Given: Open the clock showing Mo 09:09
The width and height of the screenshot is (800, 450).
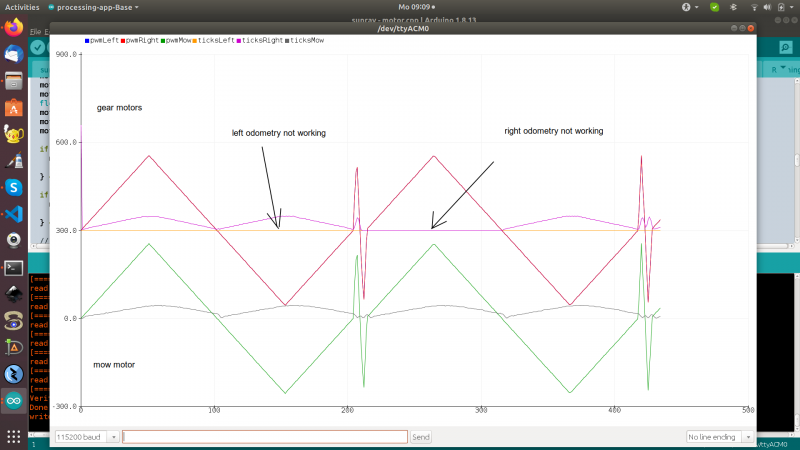Looking at the screenshot, I should 416,7.
